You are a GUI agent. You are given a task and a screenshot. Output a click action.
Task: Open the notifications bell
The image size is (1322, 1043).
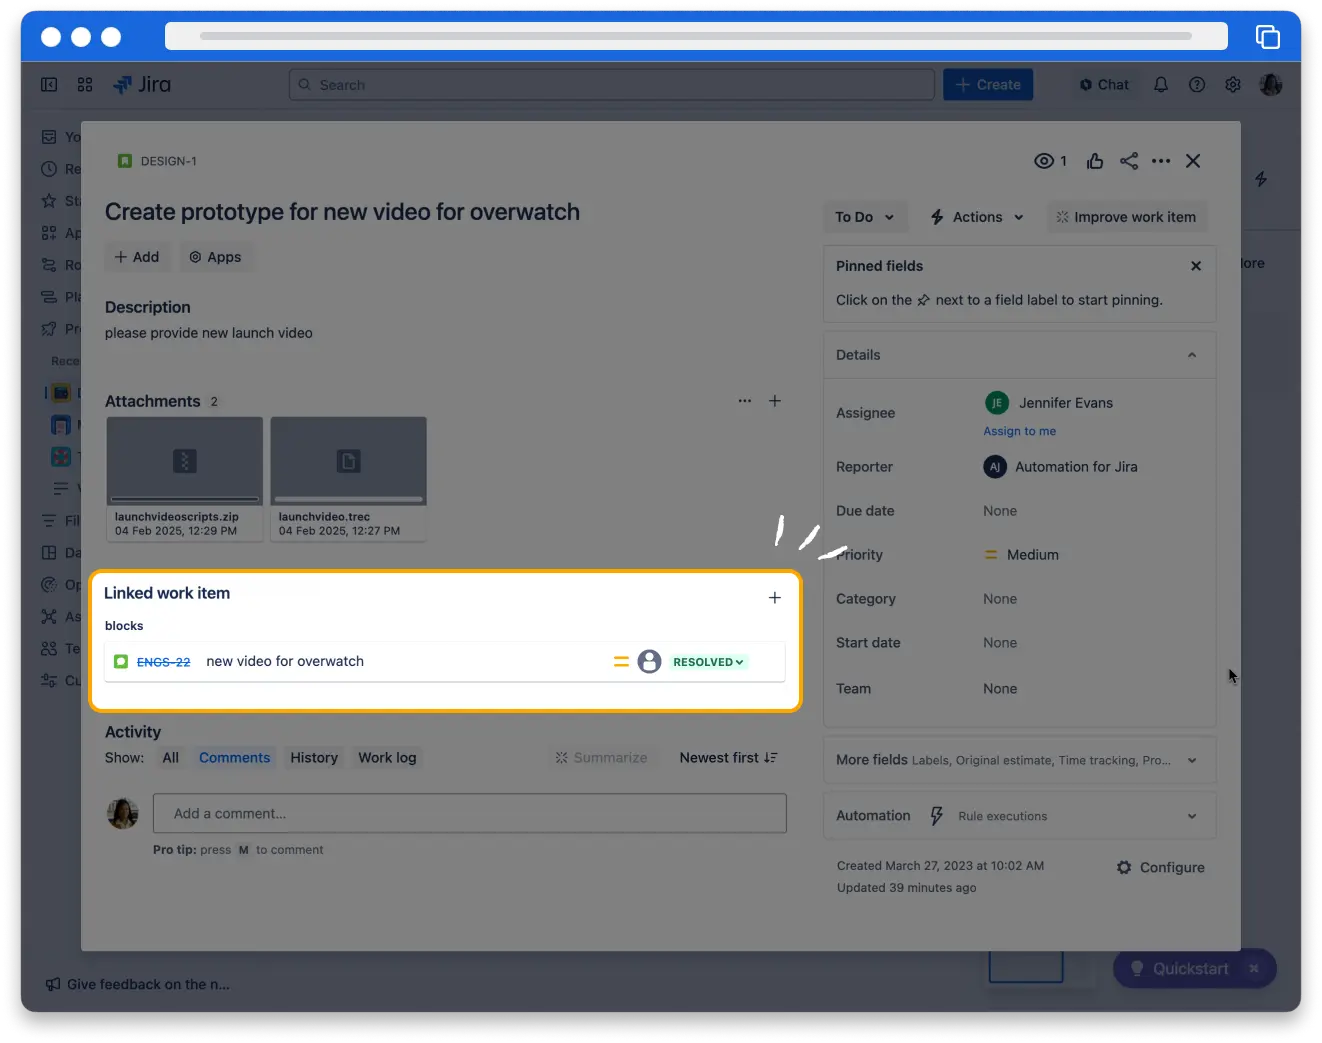[1161, 85]
